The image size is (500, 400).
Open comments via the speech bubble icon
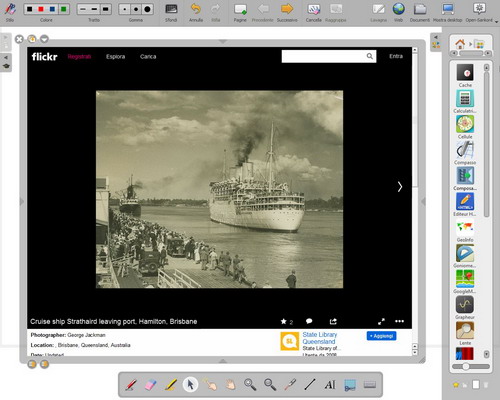pos(309,321)
